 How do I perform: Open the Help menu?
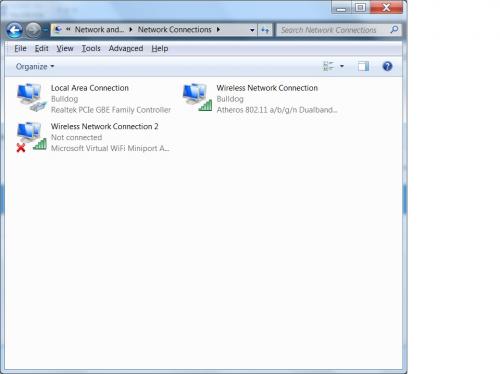click(x=160, y=49)
